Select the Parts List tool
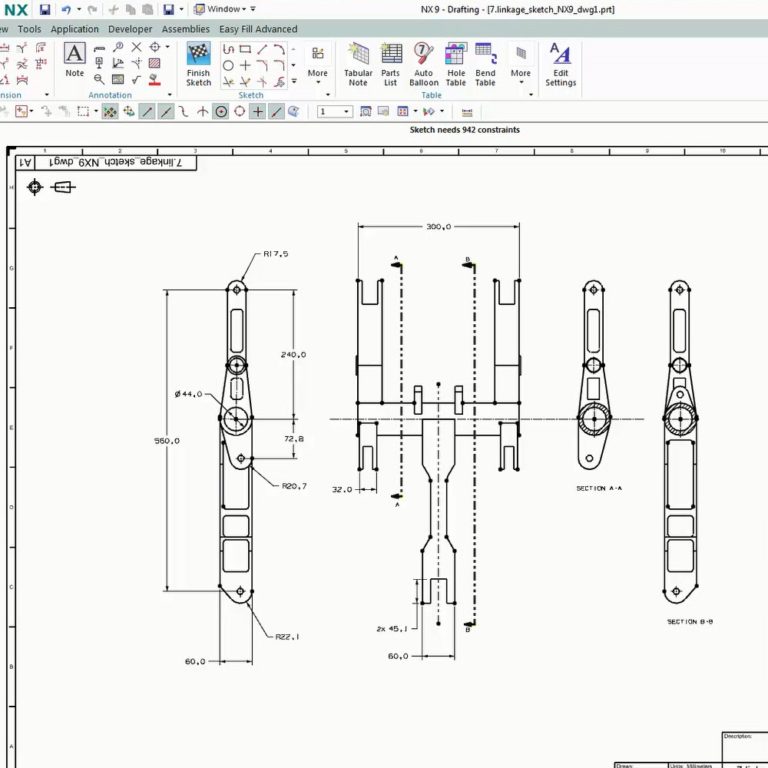Screen dimensions: 768x768 [391, 64]
